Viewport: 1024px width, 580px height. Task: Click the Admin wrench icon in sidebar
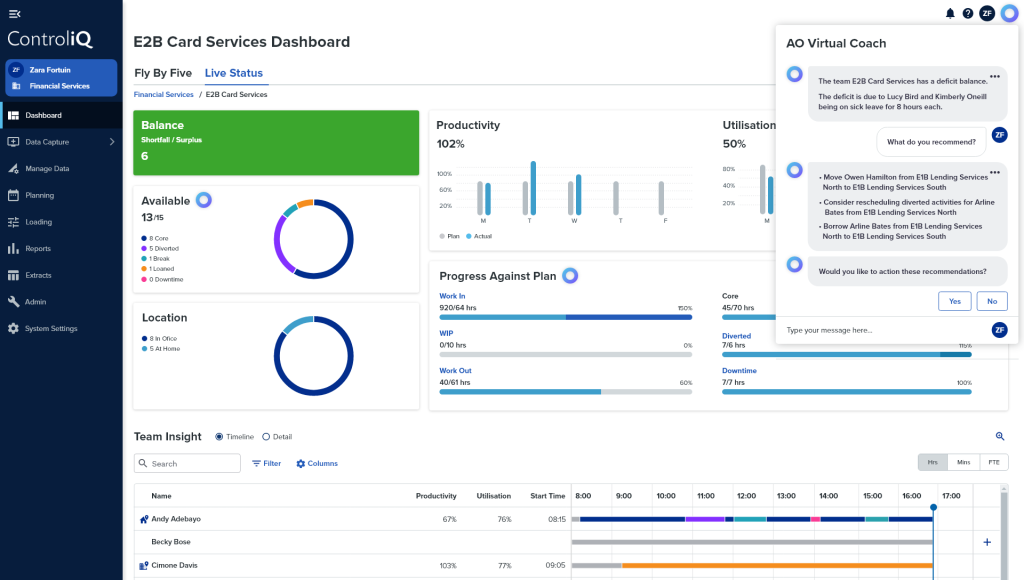[x=13, y=302]
